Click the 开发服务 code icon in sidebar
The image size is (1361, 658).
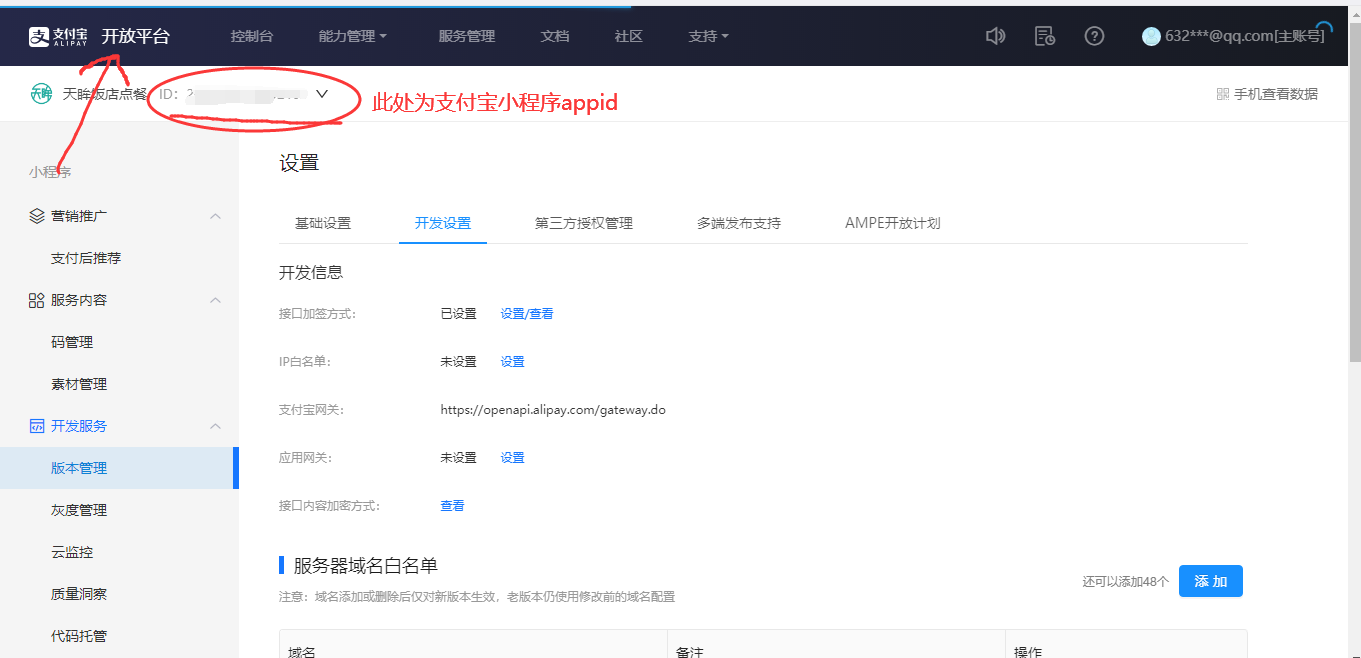37,426
